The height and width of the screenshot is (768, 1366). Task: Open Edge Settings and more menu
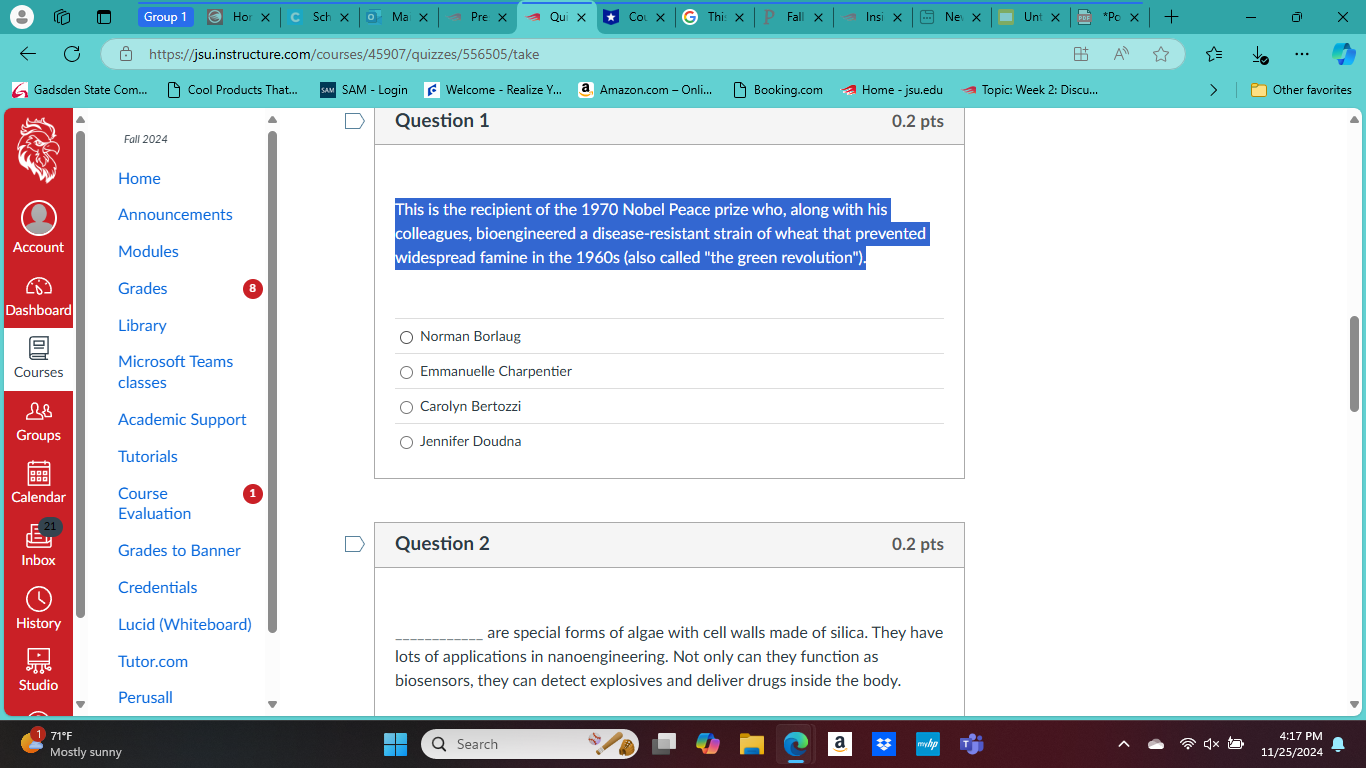[x=1301, y=54]
